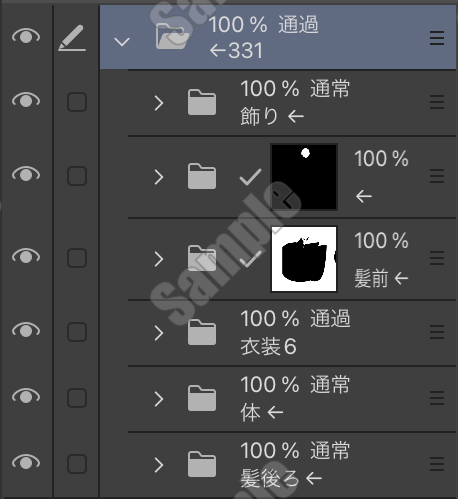The width and height of the screenshot is (458, 499).
Task: Check the edit box for 衣装6 folder
Action: (x=77, y=332)
